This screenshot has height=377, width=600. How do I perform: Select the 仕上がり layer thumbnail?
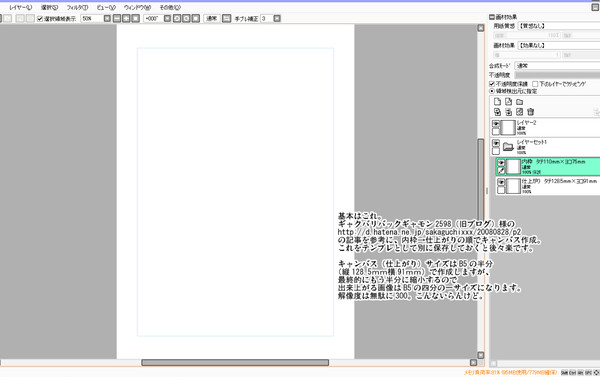(513, 186)
